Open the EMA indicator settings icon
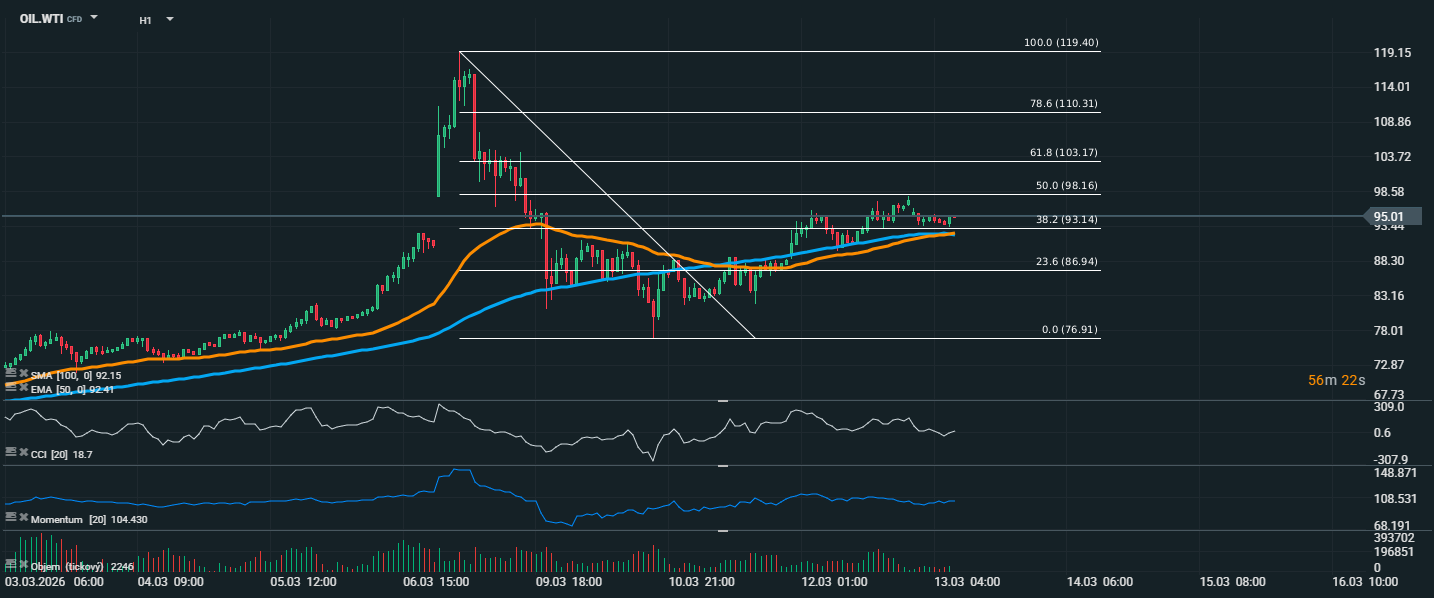 point(11,388)
